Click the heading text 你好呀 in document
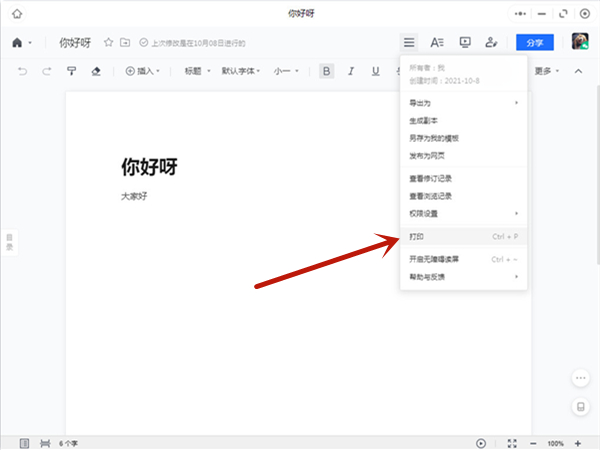This screenshot has width=600, height=450. click(149, 167)
